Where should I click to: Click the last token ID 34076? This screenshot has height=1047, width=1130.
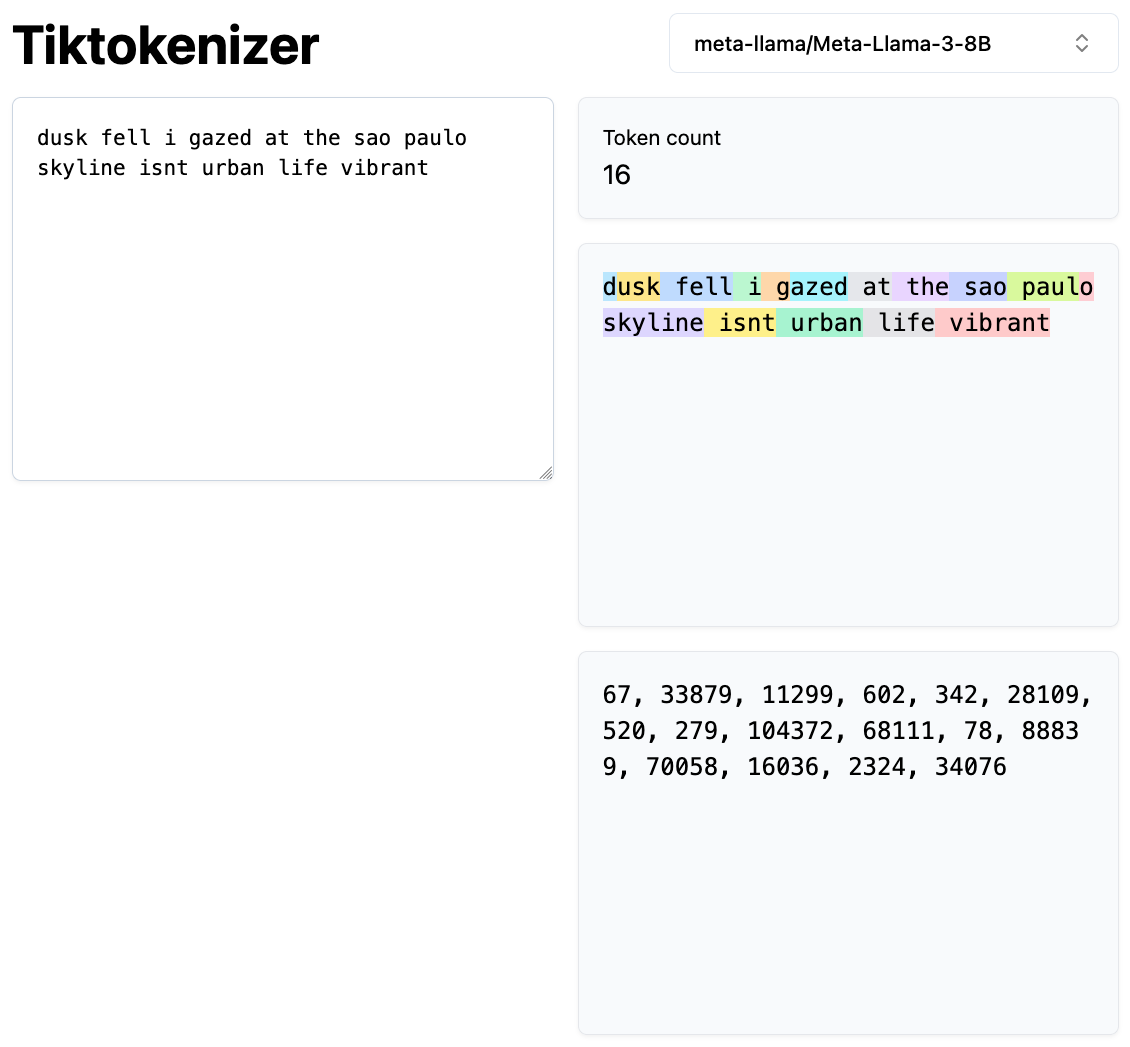970,767
